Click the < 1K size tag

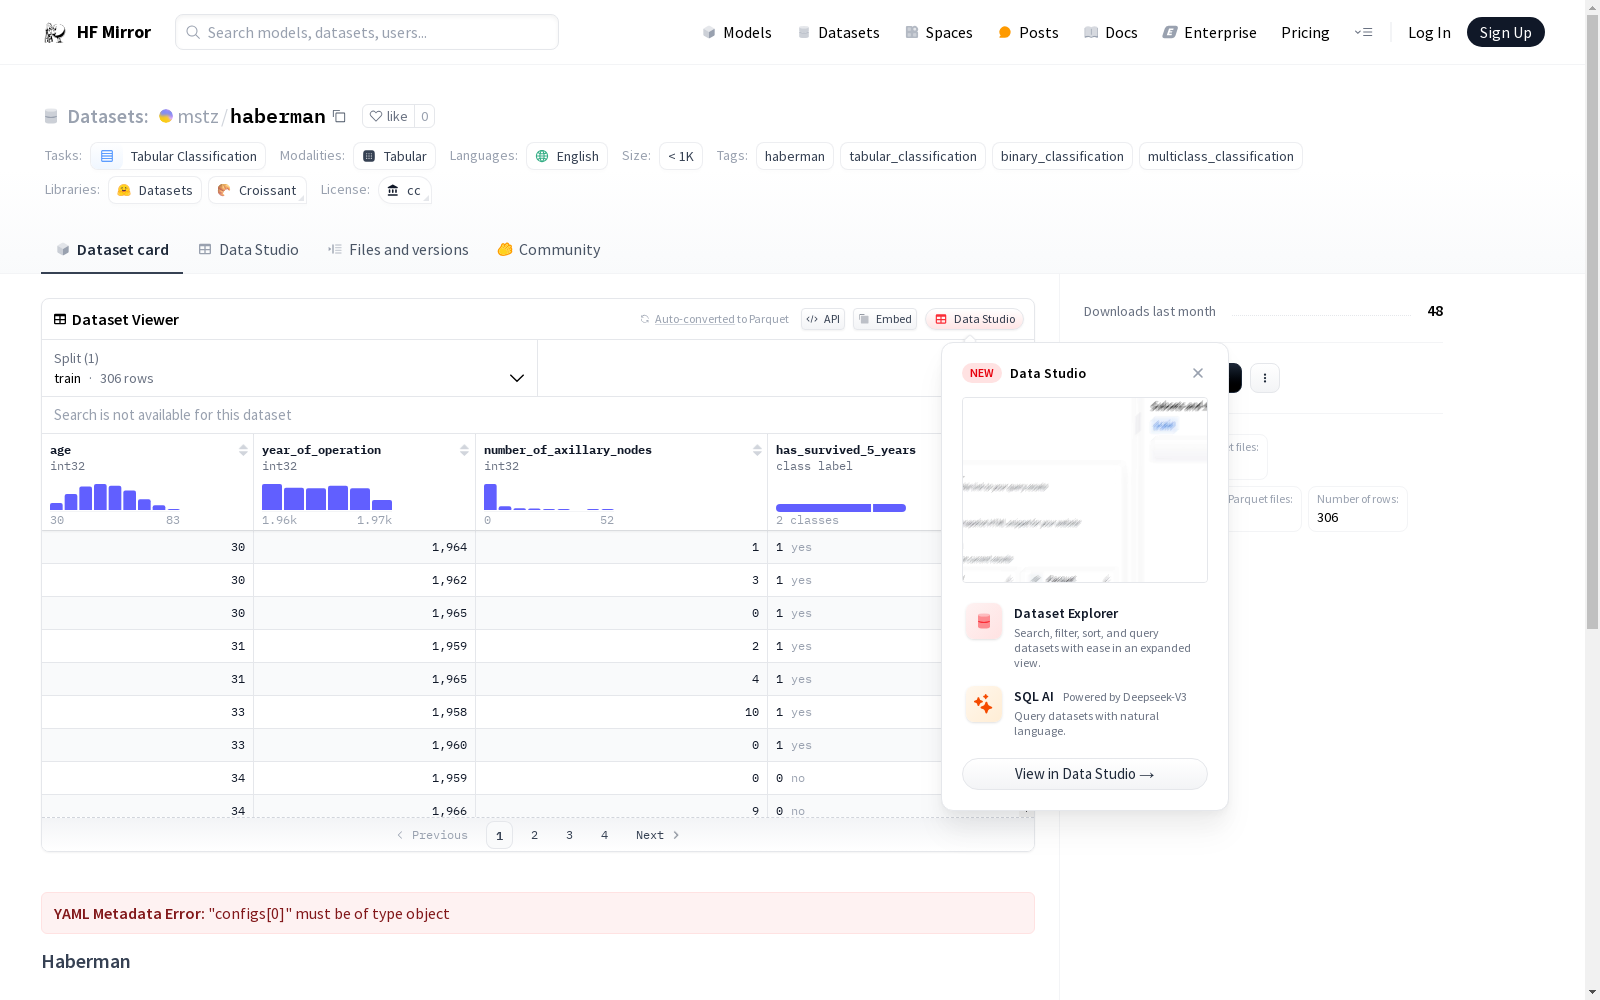[681, 156]
